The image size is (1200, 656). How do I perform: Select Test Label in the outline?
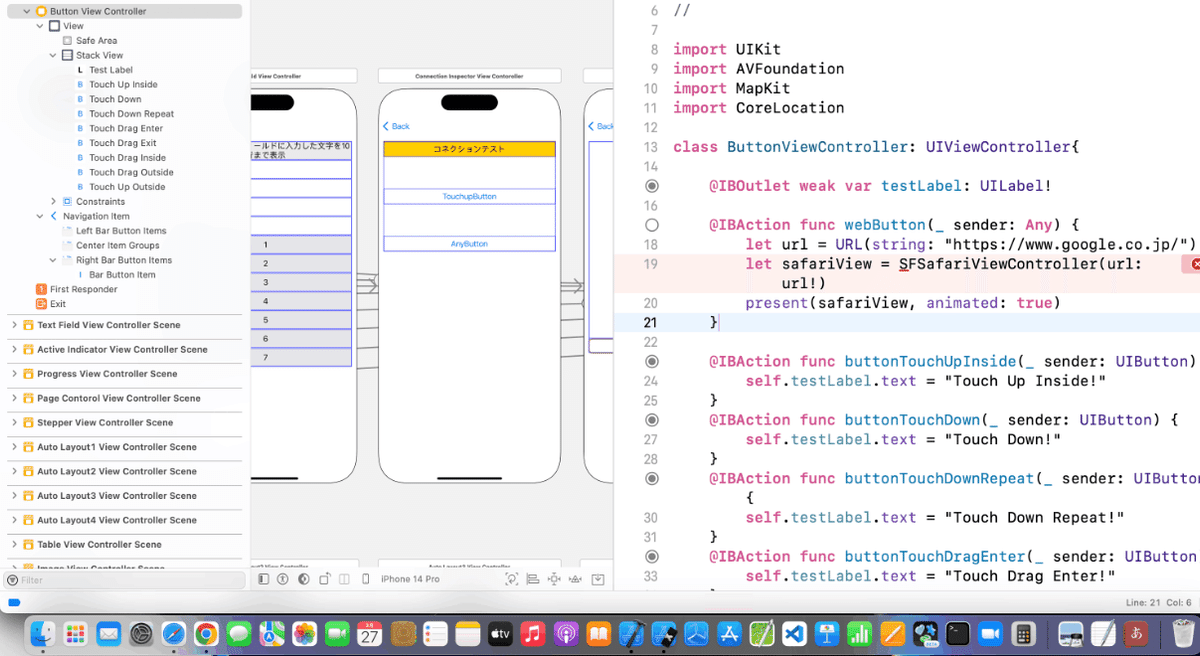coord(111,70)
